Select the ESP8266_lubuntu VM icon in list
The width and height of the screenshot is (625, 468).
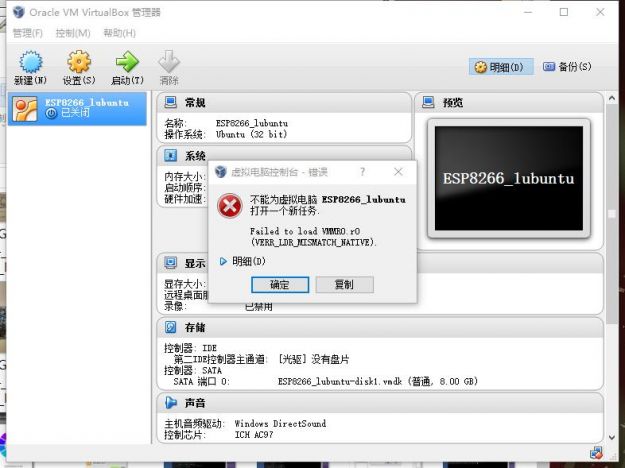(24, 109)
